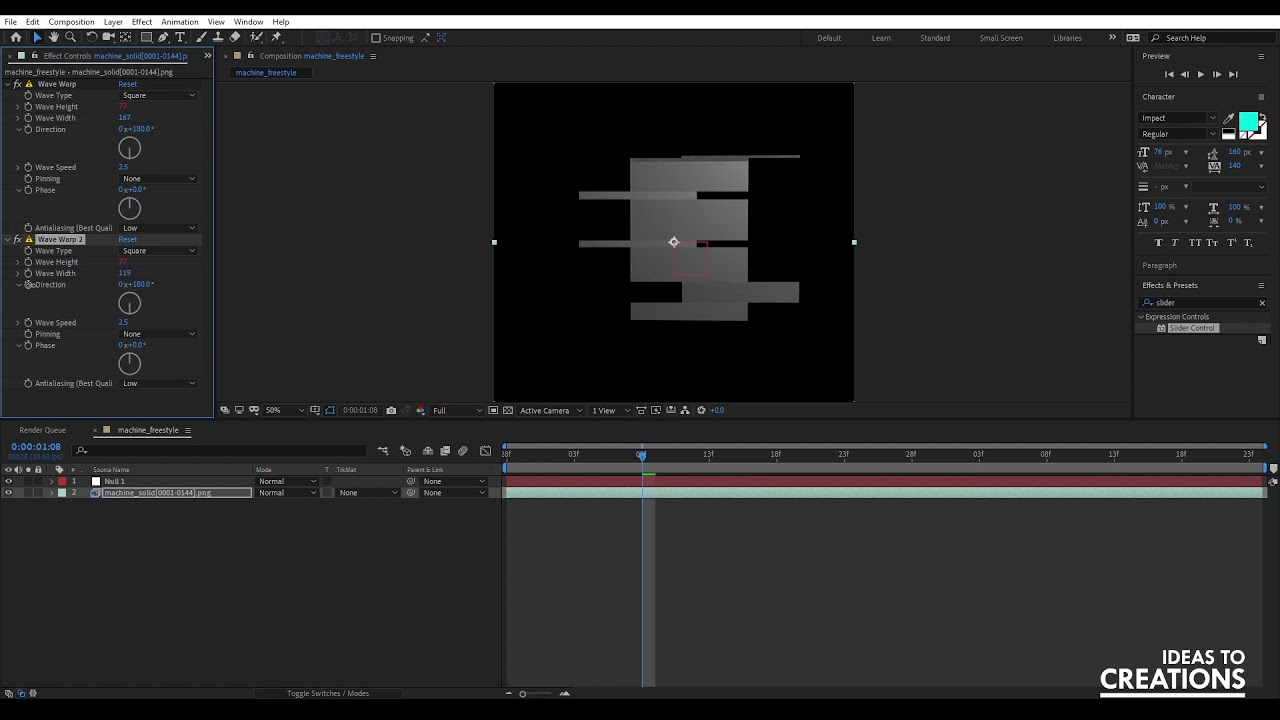Select the Selection arrow tool

click(x=37, y=37)
